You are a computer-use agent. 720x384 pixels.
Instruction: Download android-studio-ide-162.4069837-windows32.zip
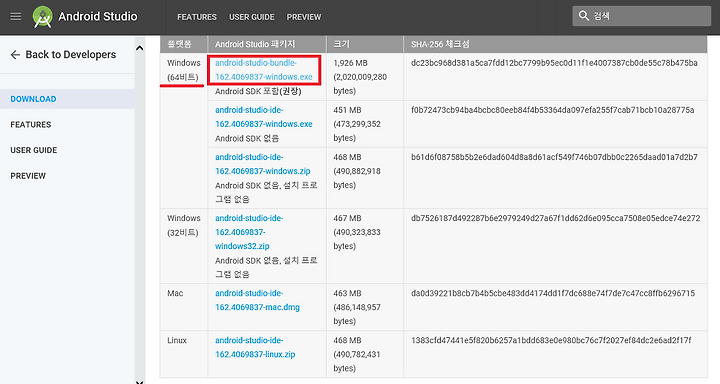pyautogui.click(x=249, y=232)
